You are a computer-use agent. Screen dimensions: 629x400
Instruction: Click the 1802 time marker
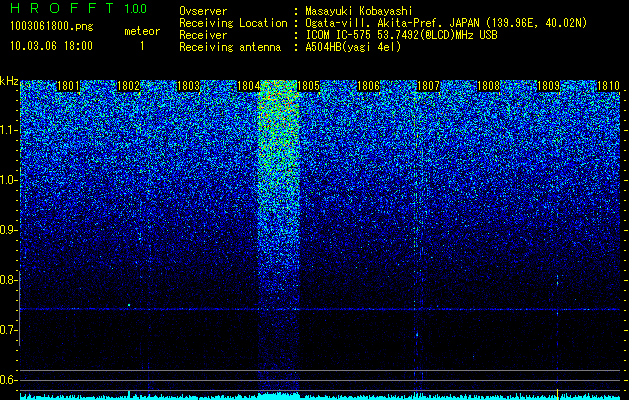(x=128, y=86)
